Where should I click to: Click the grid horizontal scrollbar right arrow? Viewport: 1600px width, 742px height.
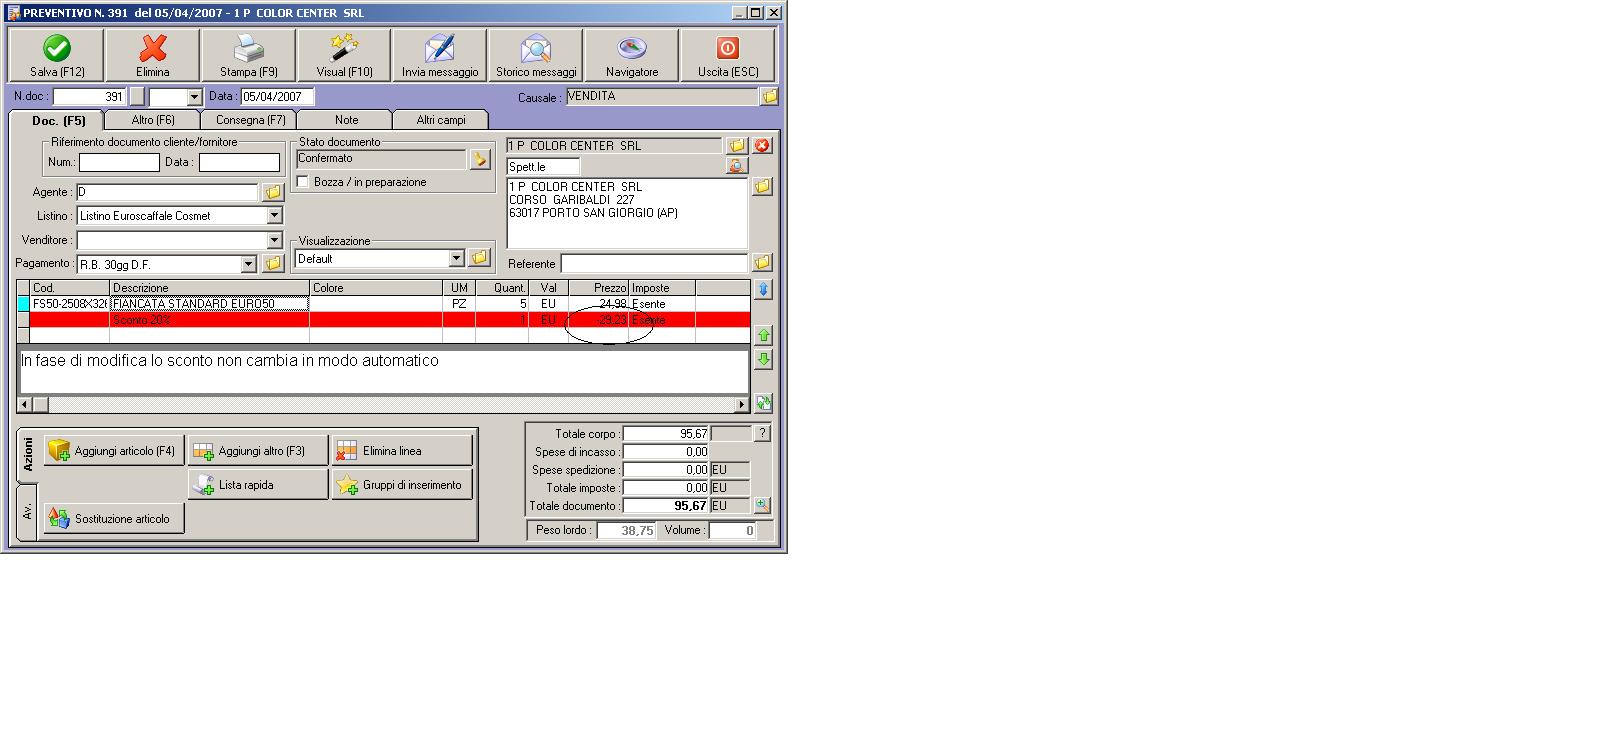coord(742,405)
